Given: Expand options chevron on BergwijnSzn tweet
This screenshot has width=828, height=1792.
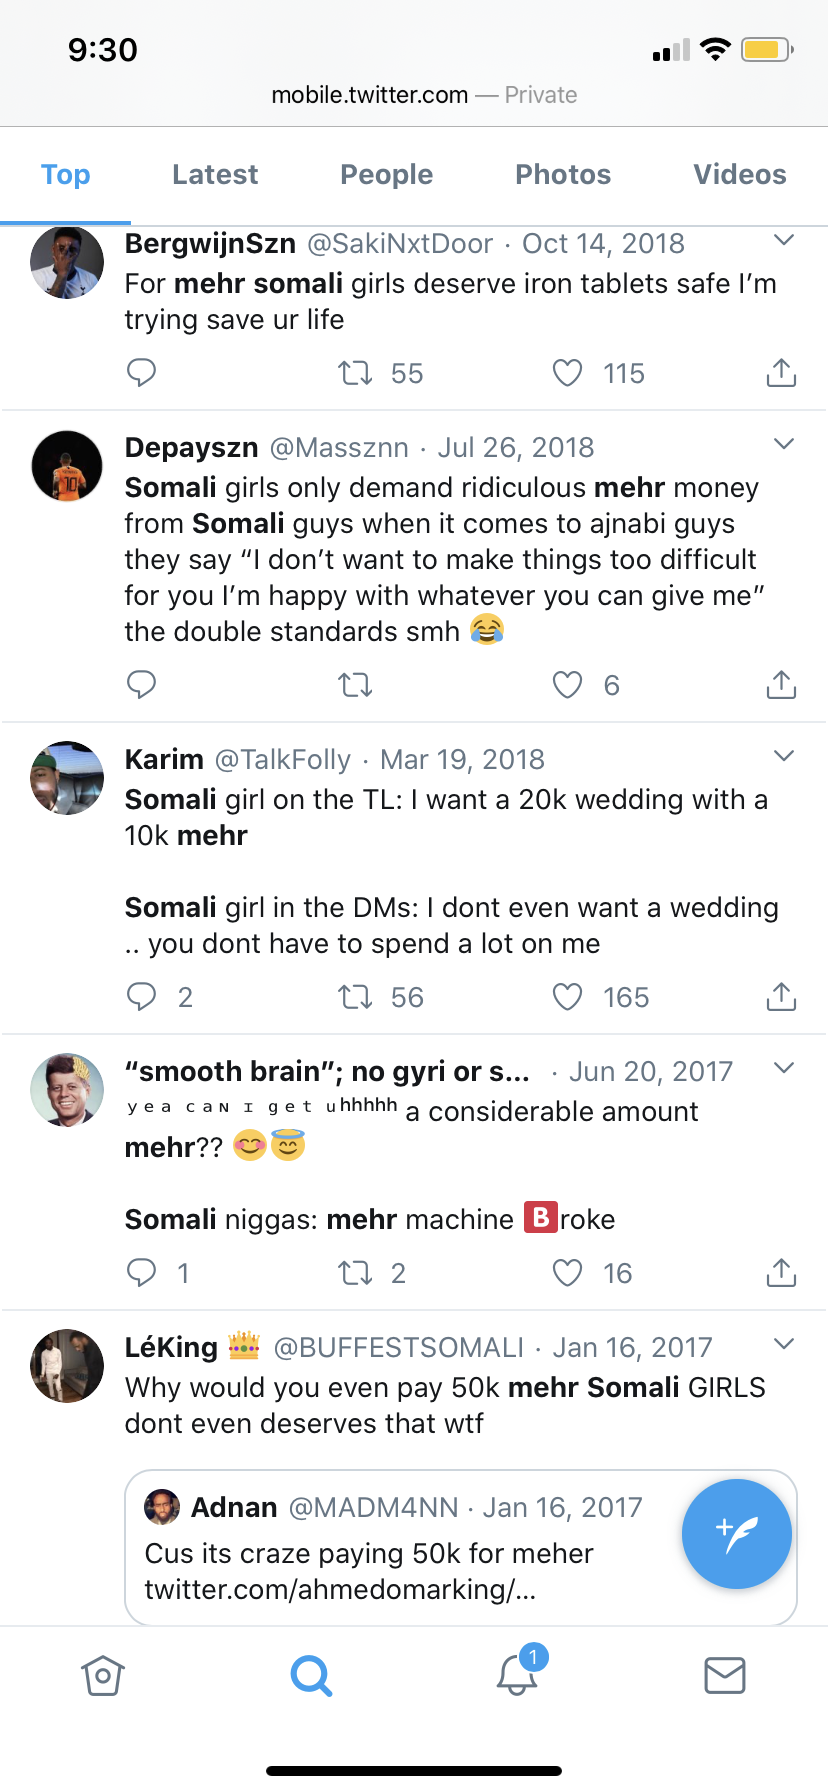Looking at the screenshot, I should click(784, 241).
